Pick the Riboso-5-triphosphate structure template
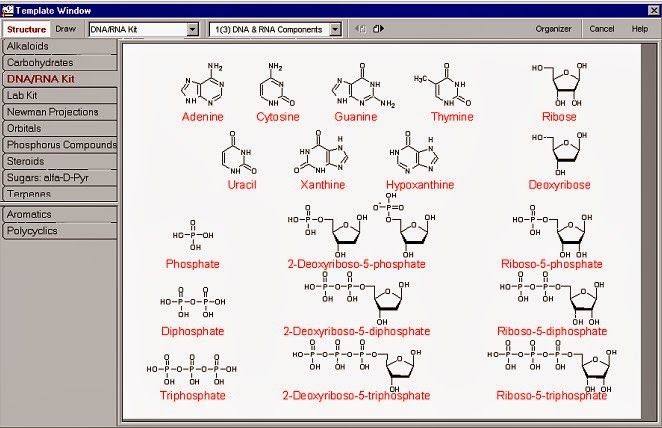Image resolution: width=662 pixels, height=428 pixels. (552, 366)
